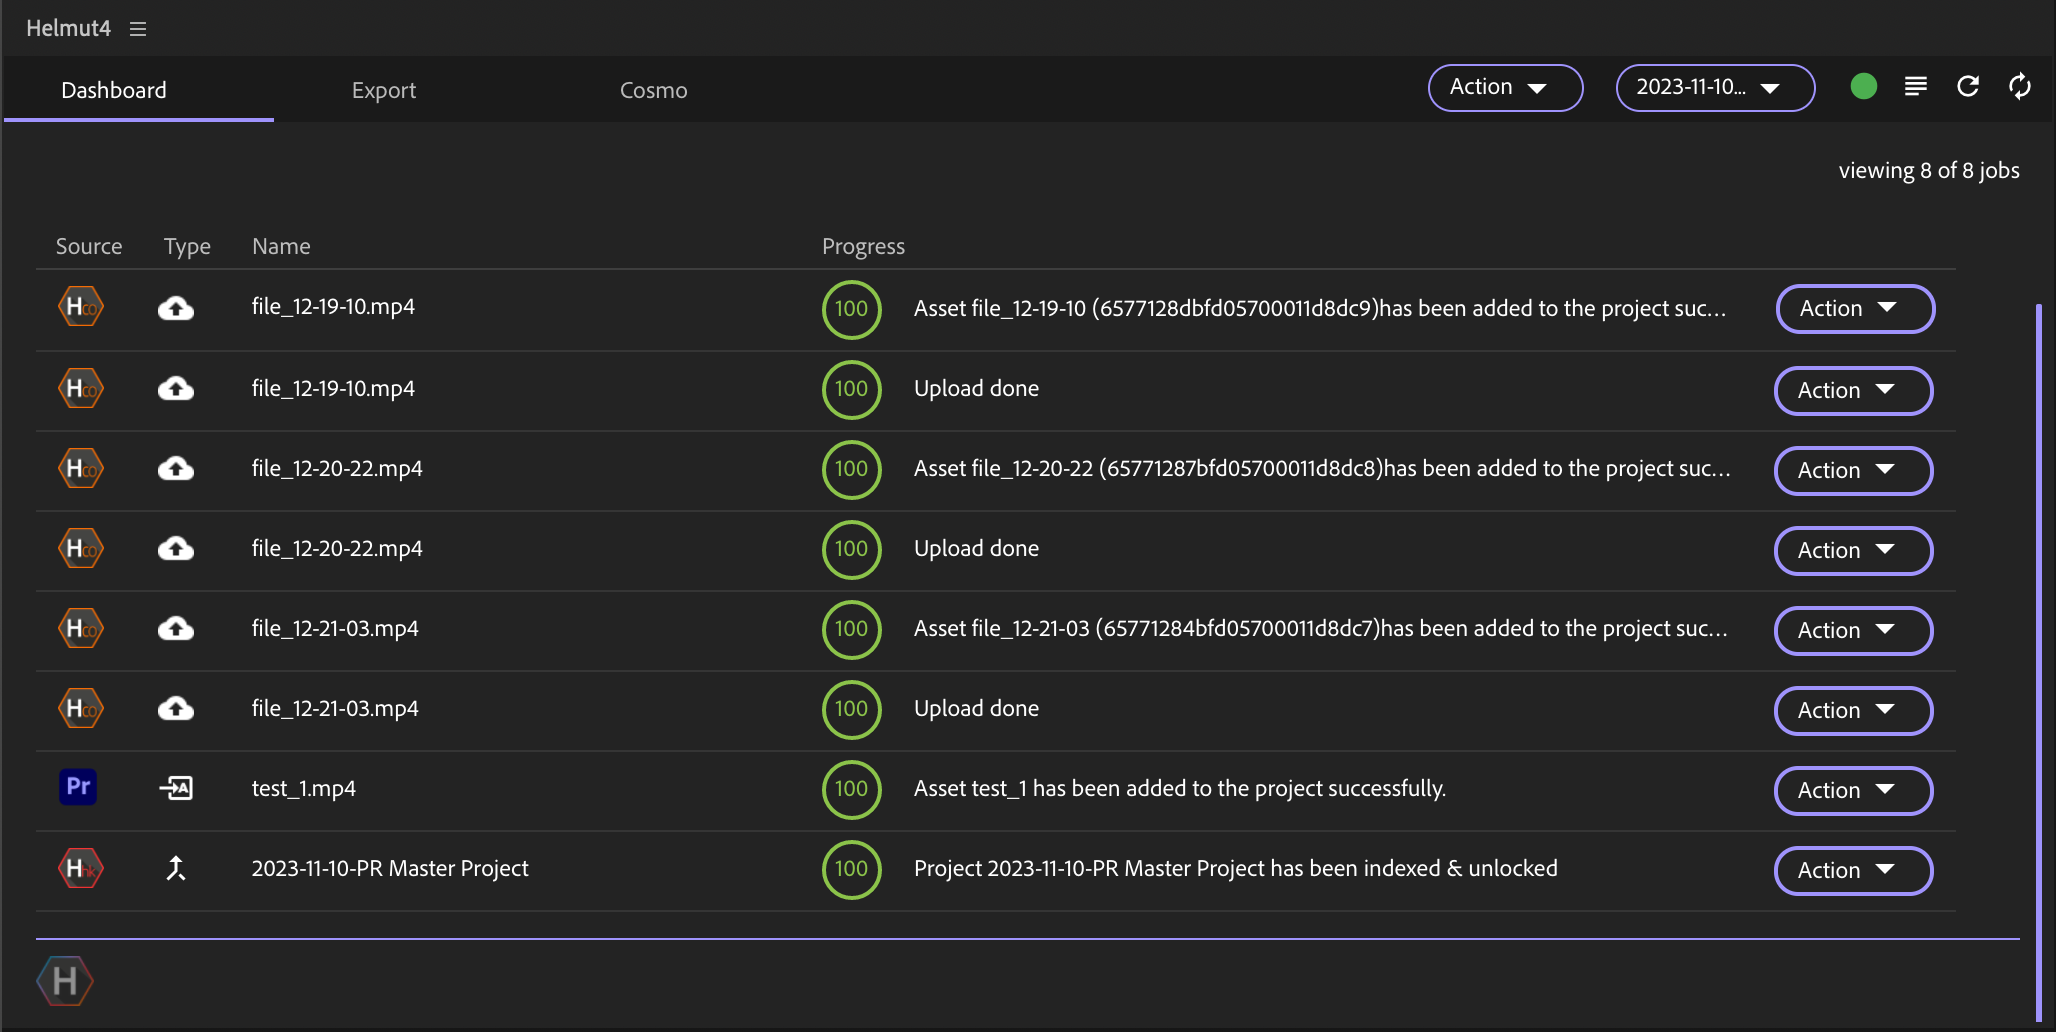2056x1032 pixels.
Task: Click the 100 progress circle for test_1.mp4
Action: coord(851,788)
